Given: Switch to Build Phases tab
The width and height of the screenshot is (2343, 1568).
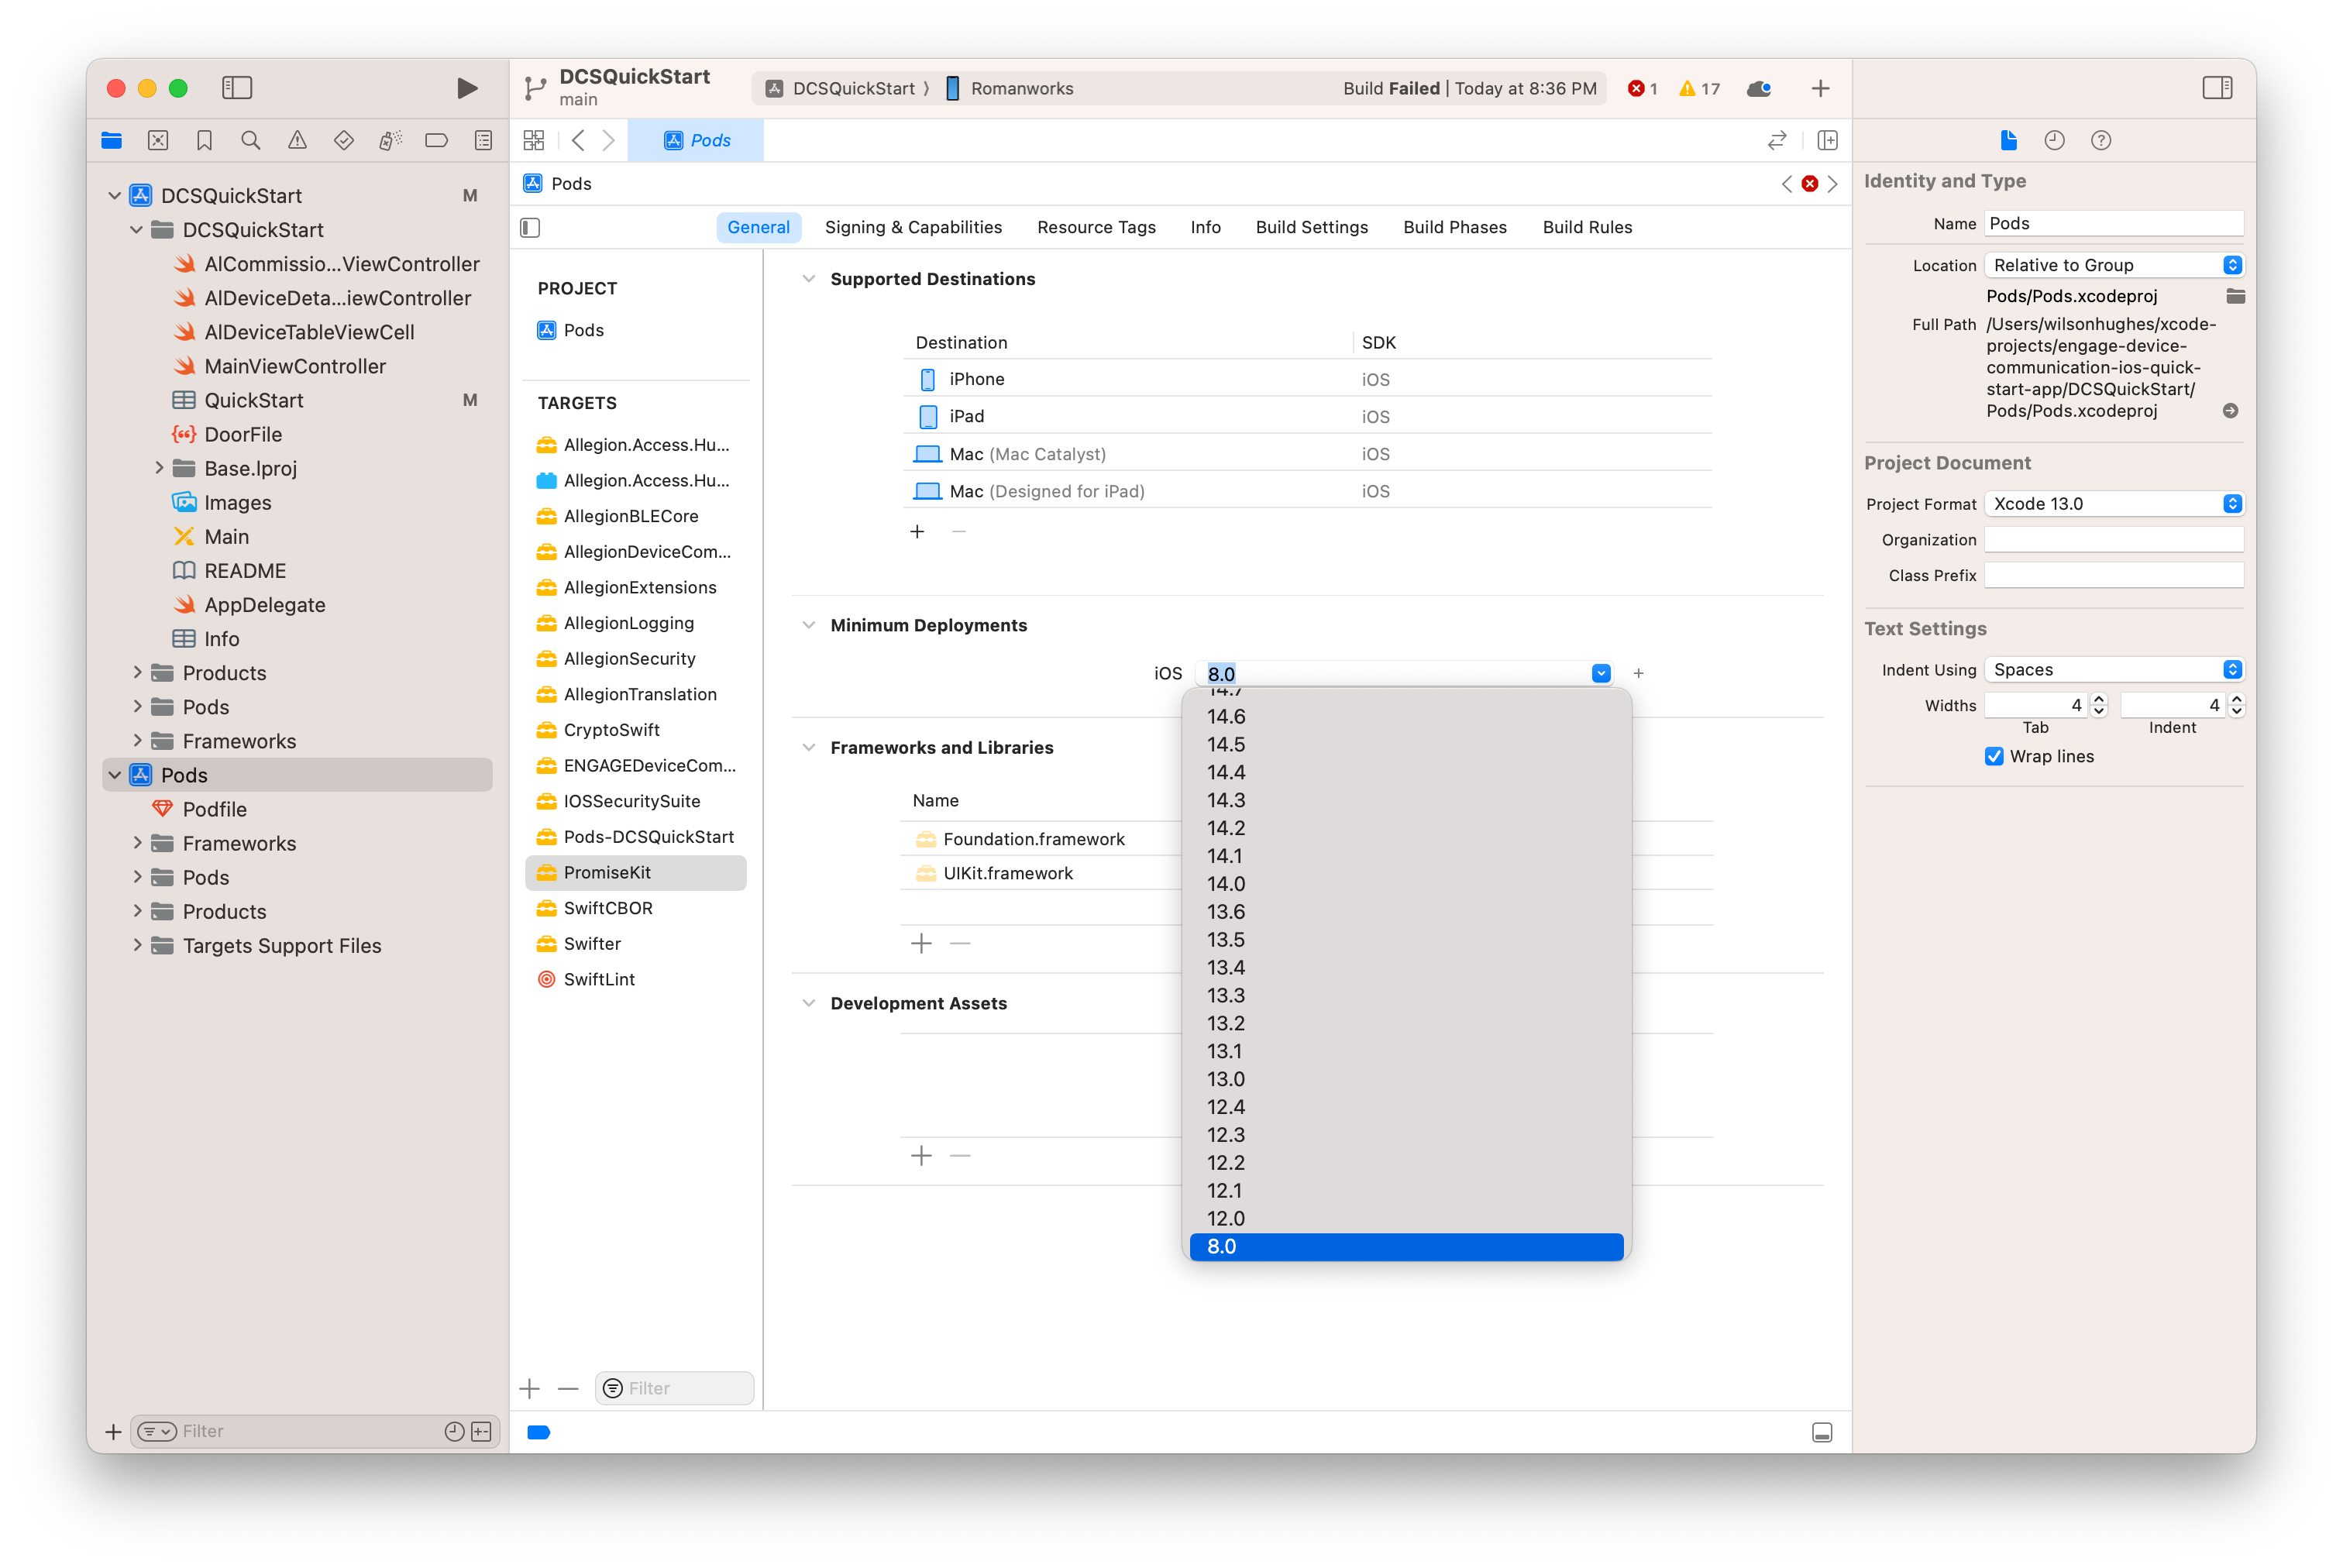Looking at the screenshot, I should [1454, 227].
